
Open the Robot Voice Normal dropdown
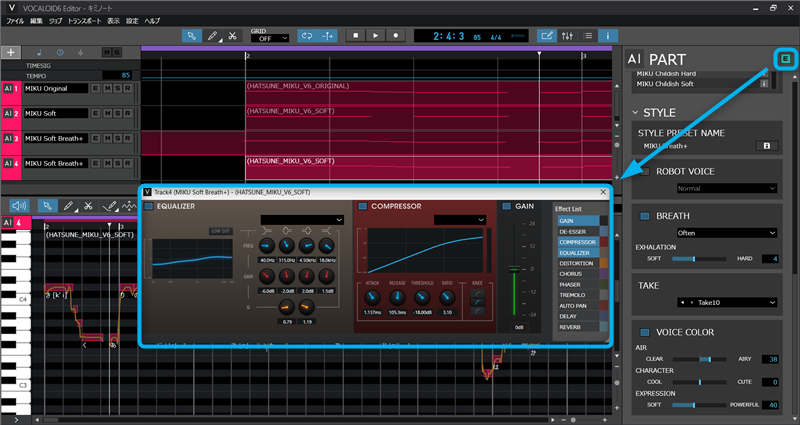pos(727,188)
